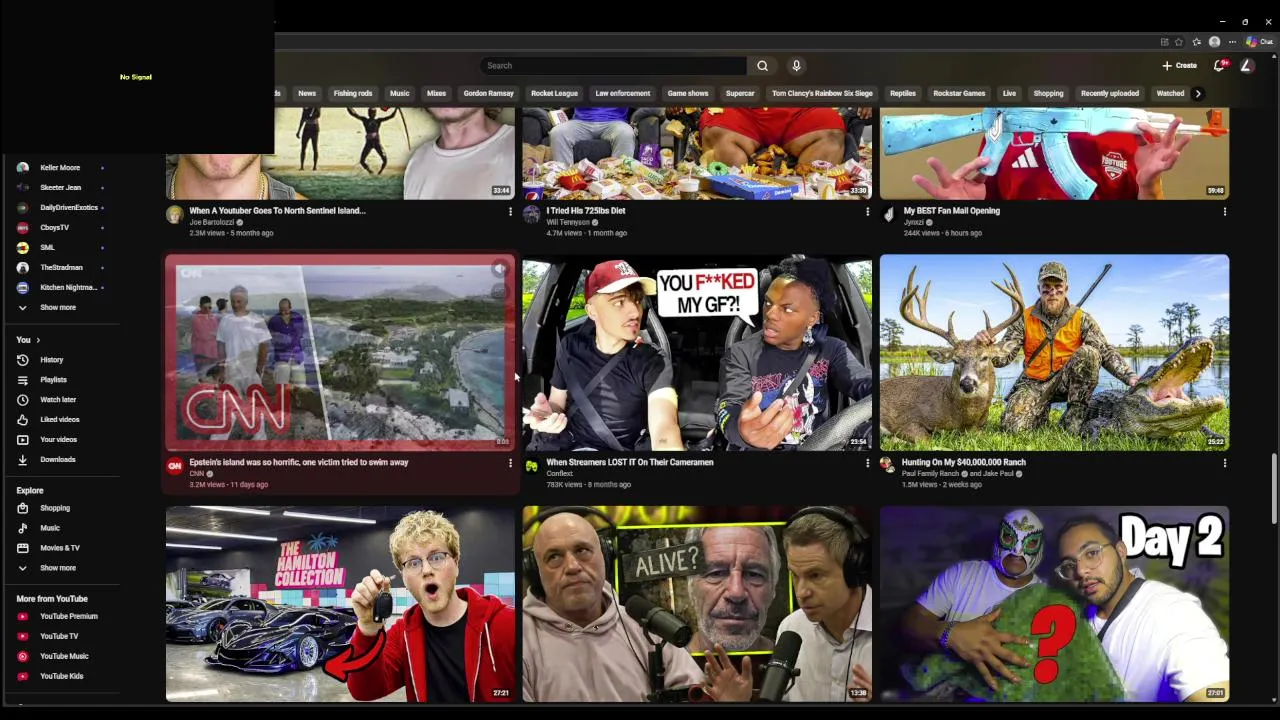Open YouTube Music link
This screenshot has width=1280, height=720.
point(60,657)
